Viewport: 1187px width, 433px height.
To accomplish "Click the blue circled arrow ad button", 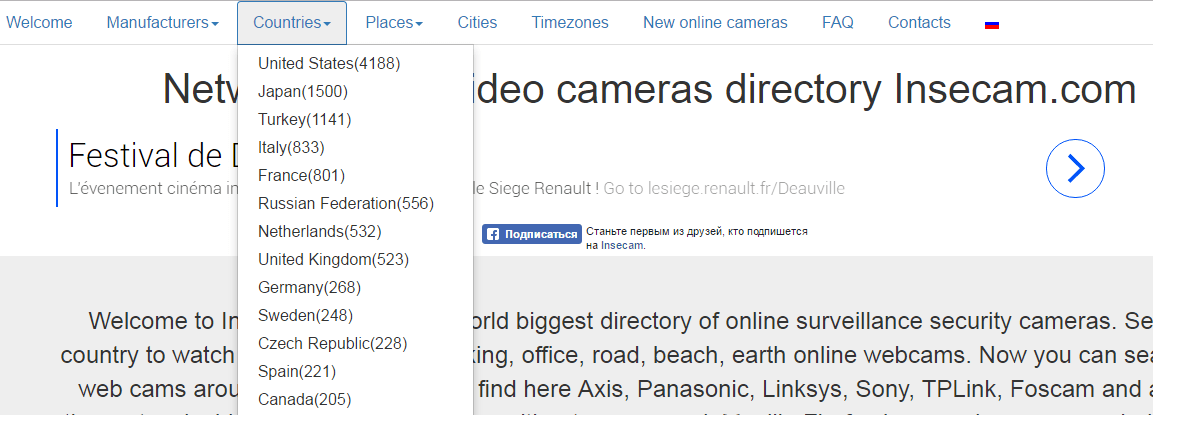I will pyautogui.click(x=1075, y=168).
